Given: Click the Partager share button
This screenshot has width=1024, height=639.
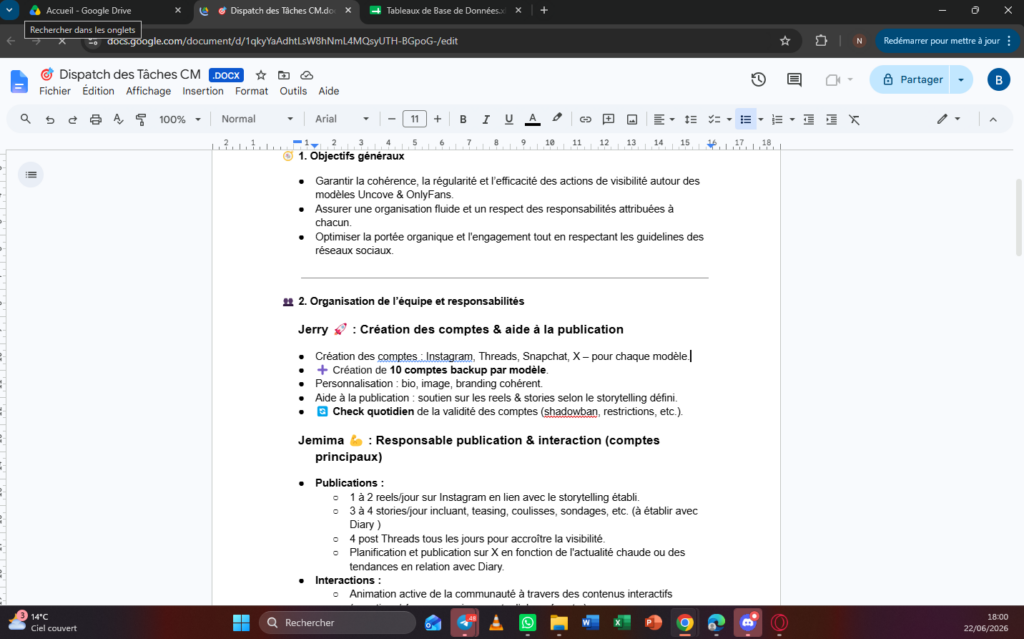Looking at the screenshot, I should coord(912,80).
